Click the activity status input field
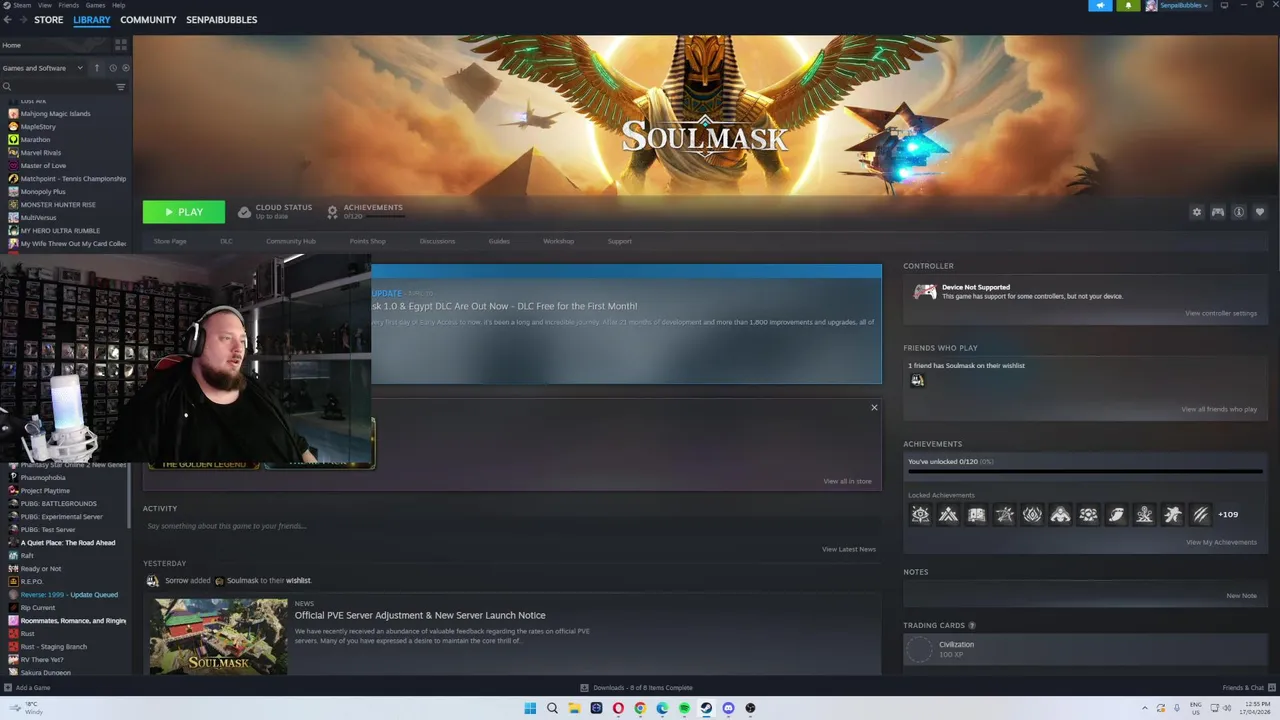This screenshot has height=720, width=1280. coord(510,526)
